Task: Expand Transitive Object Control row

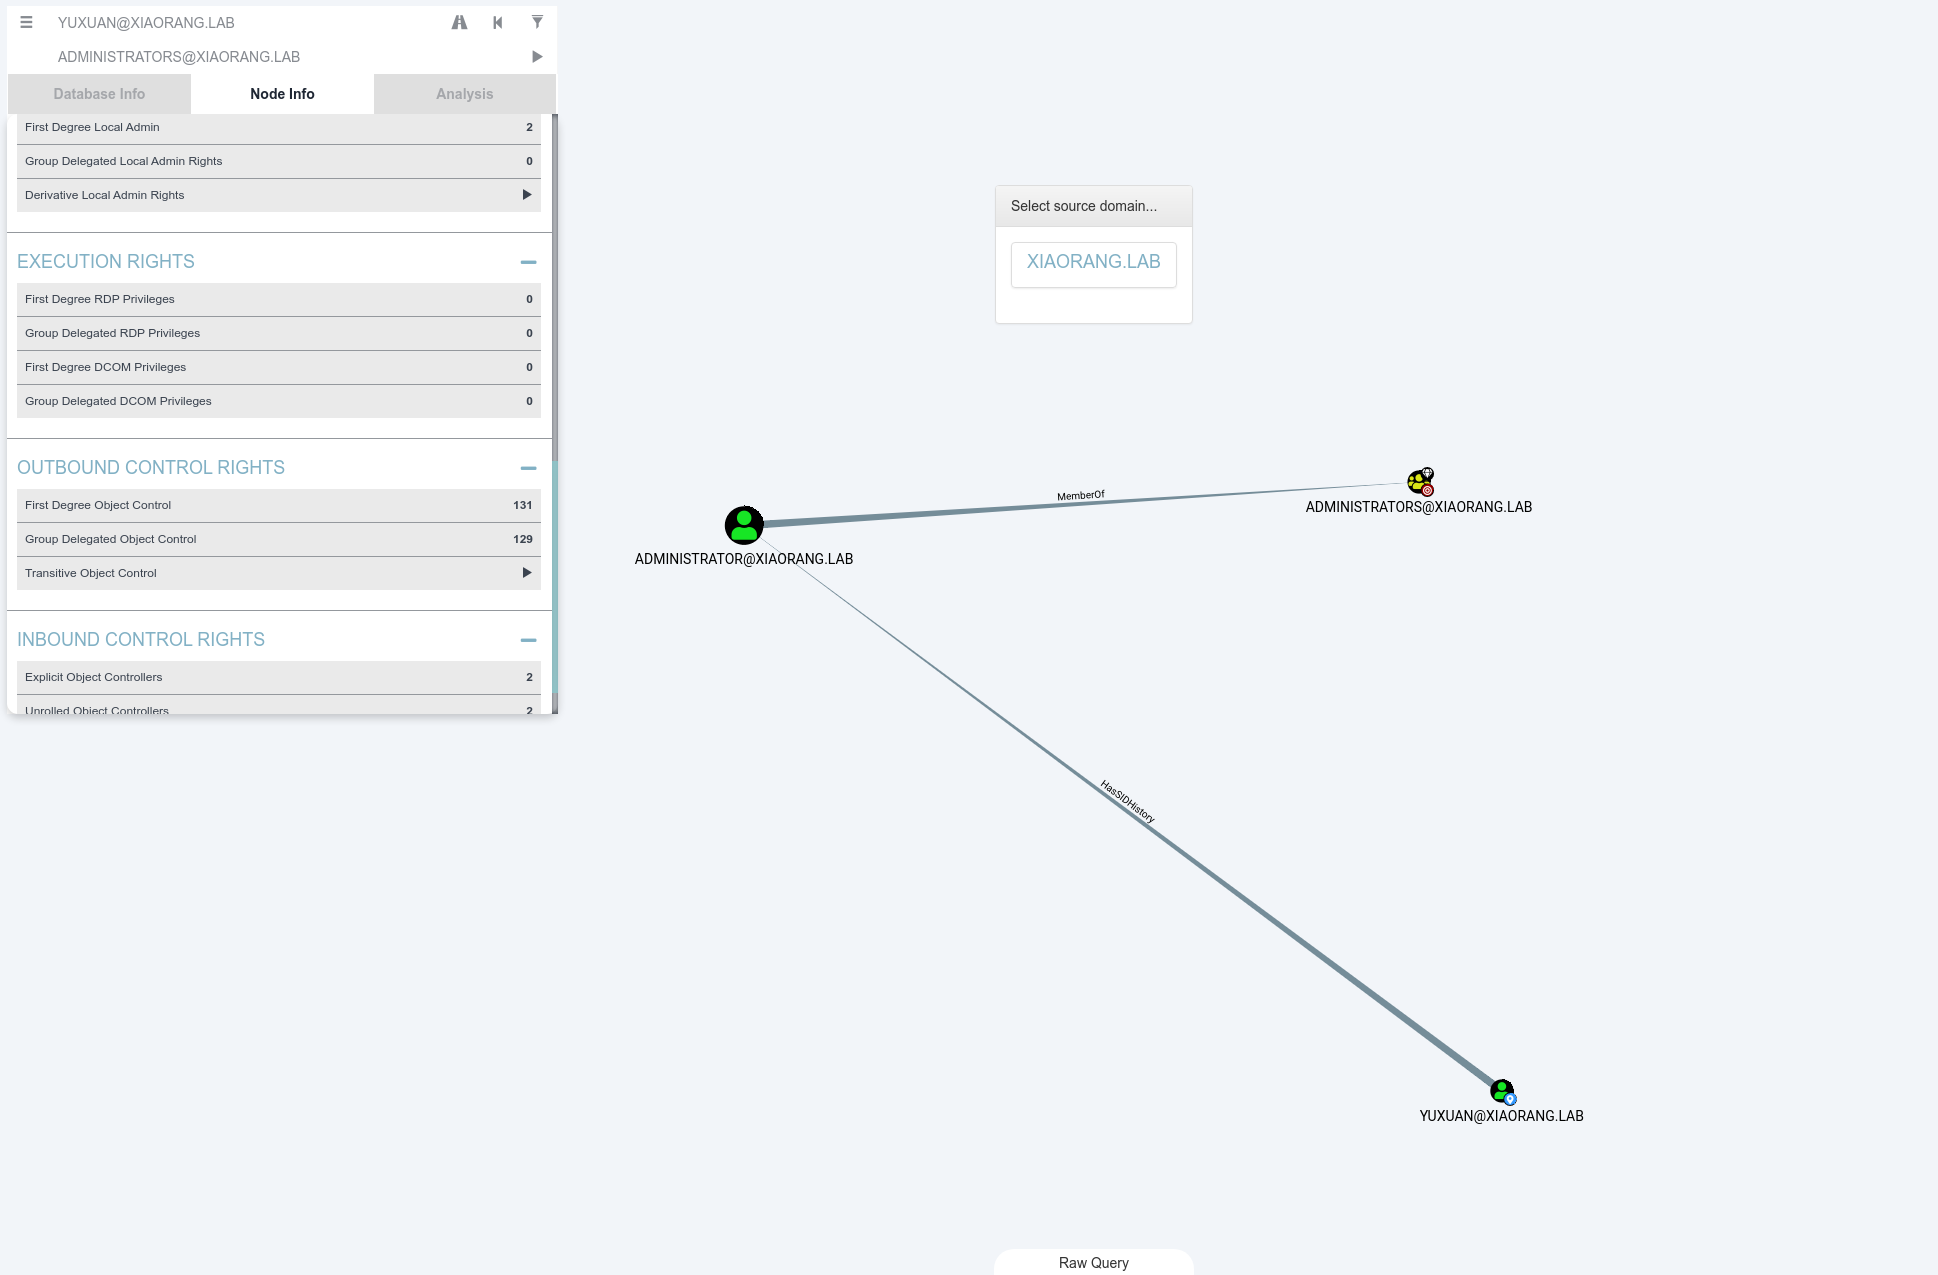Action: tap(527, 573)
